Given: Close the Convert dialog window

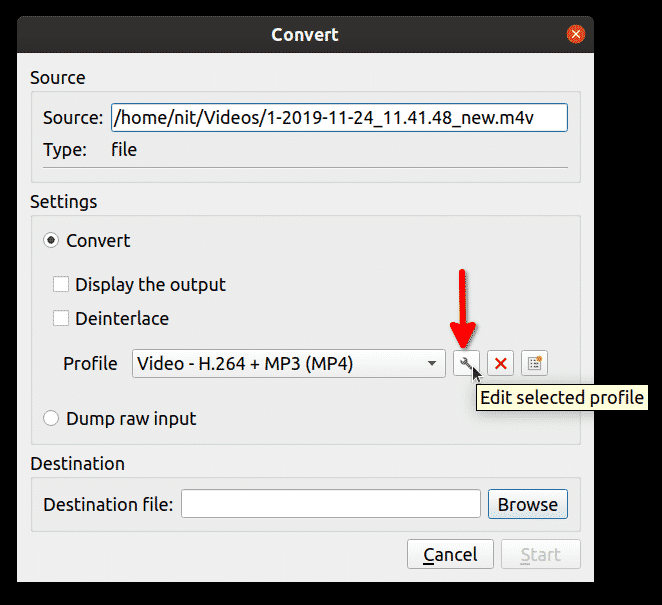Looking at the screenshot, I should click(x=576, y=35).
